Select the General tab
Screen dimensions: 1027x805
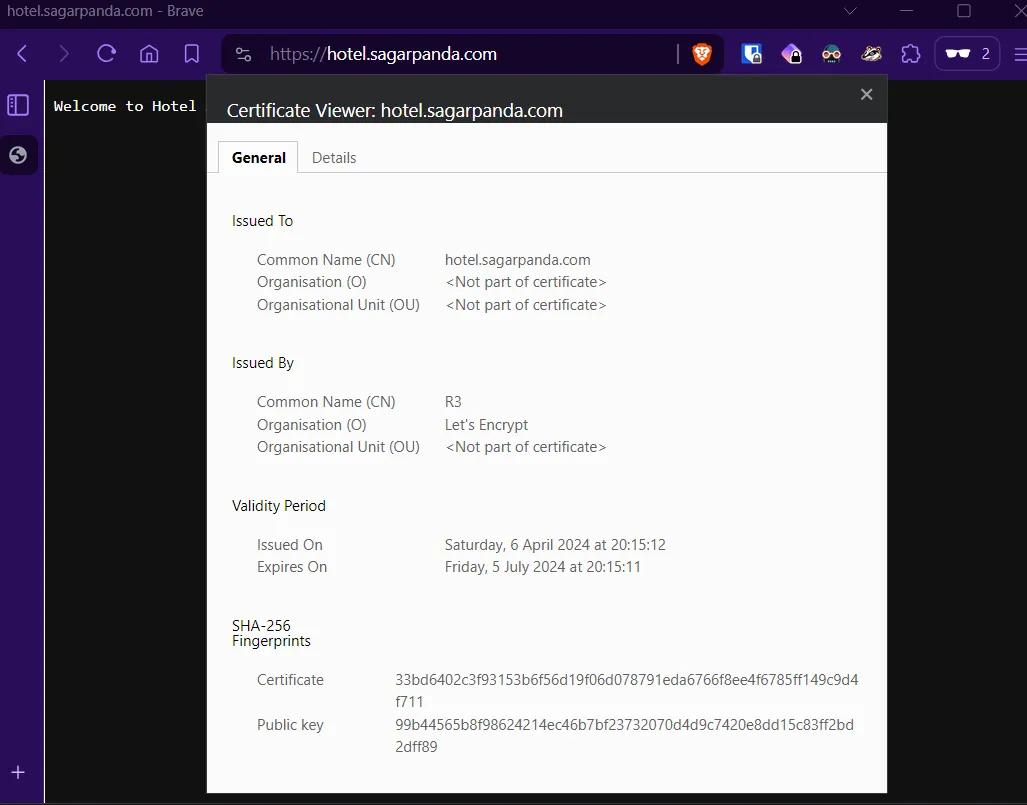259,158
